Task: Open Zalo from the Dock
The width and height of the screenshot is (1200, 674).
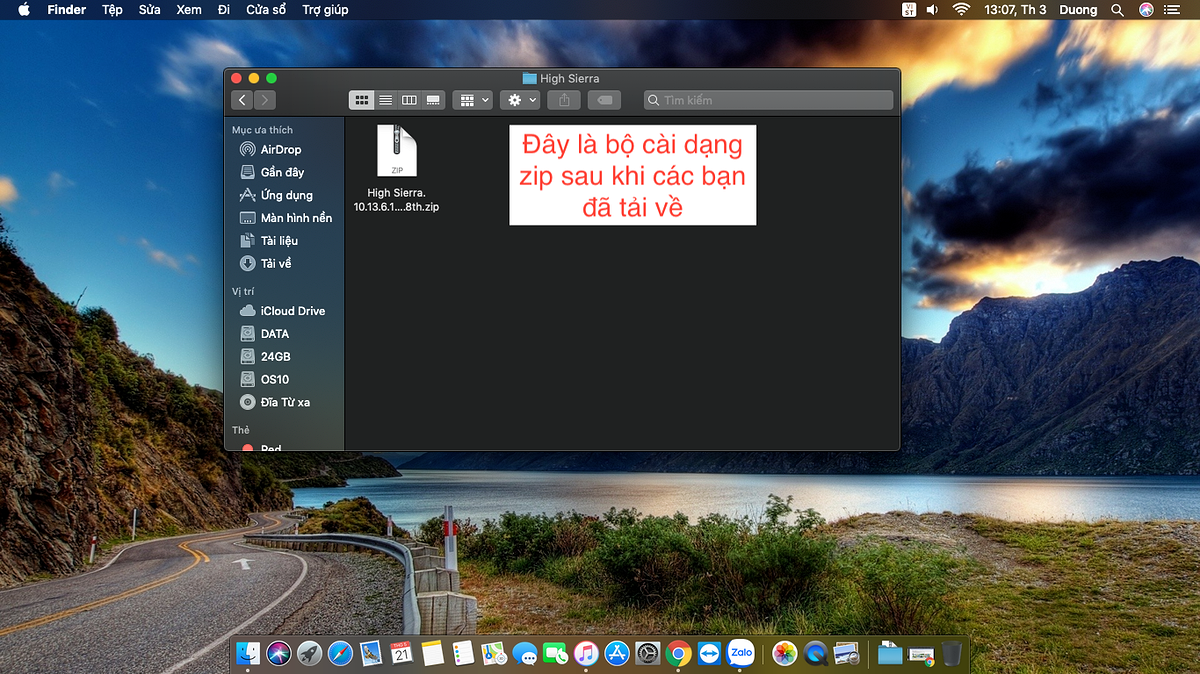Action: 741,652
